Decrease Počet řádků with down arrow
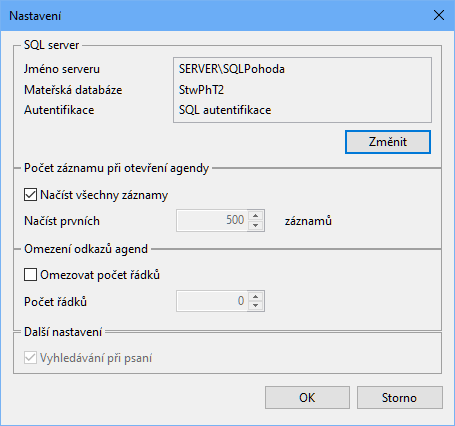 (x=256, y=306)
